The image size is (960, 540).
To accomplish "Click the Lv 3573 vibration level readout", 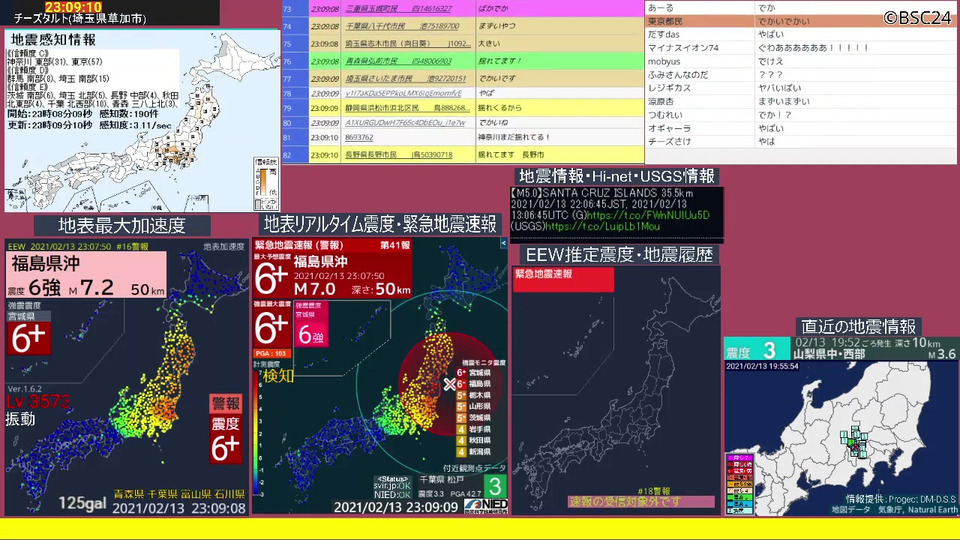I will pyautogui.click(x=39, y=402).
